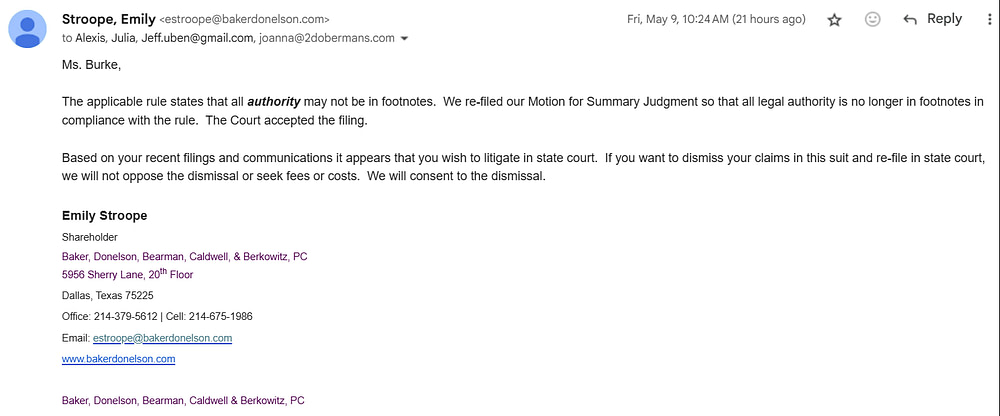Open the three-dot More options menu
The image size is (1000, 416).
coord(989,20)
